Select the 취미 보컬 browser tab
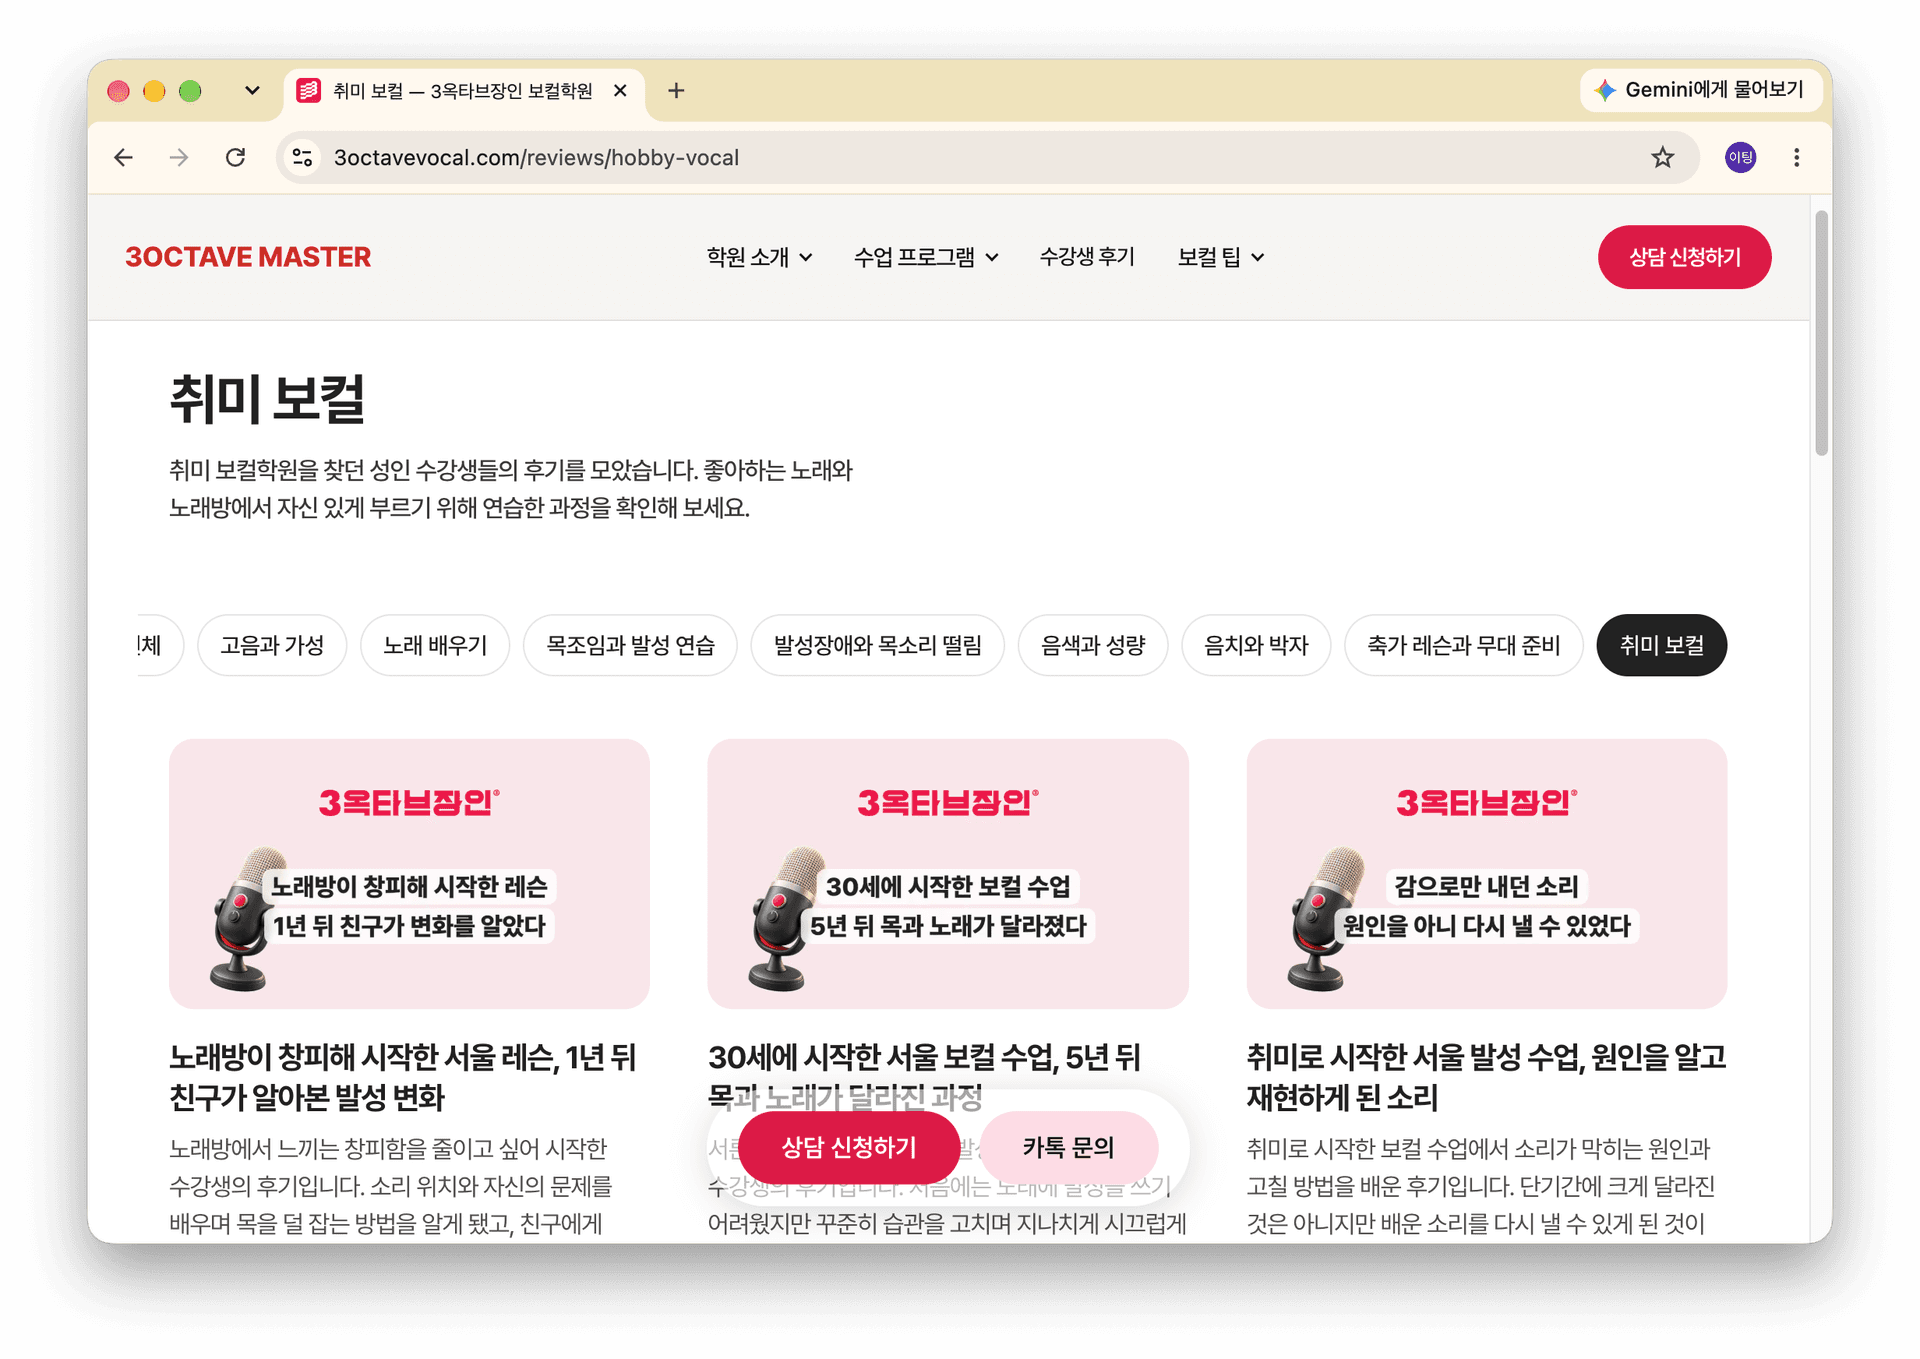Viewport: 1920px width, 1359px height. 464,91
